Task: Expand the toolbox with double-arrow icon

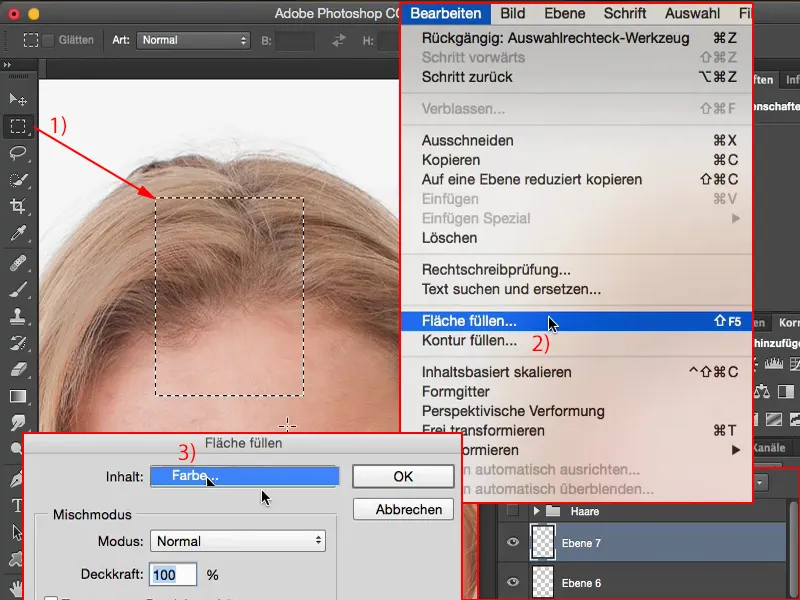Action: [x=7, y=65]
